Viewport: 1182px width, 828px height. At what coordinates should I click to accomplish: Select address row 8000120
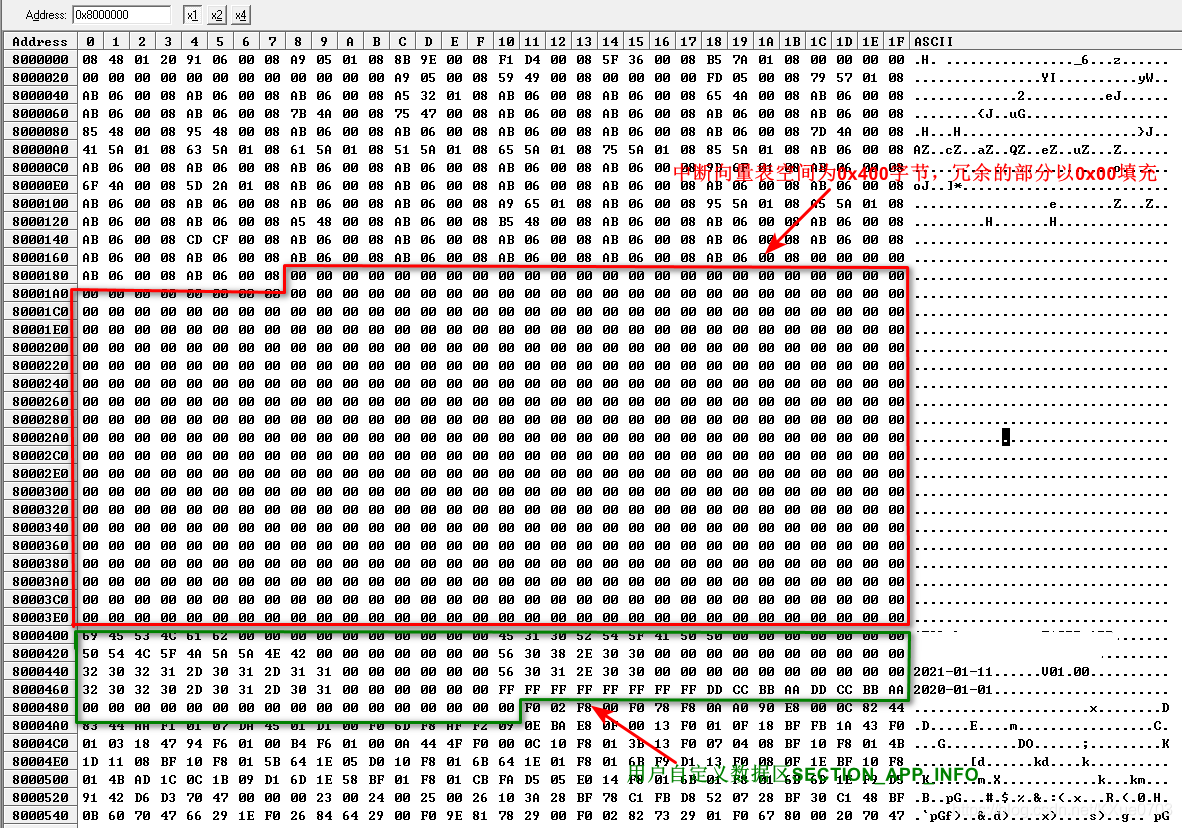pyautogui.click(x=40, y=222)
